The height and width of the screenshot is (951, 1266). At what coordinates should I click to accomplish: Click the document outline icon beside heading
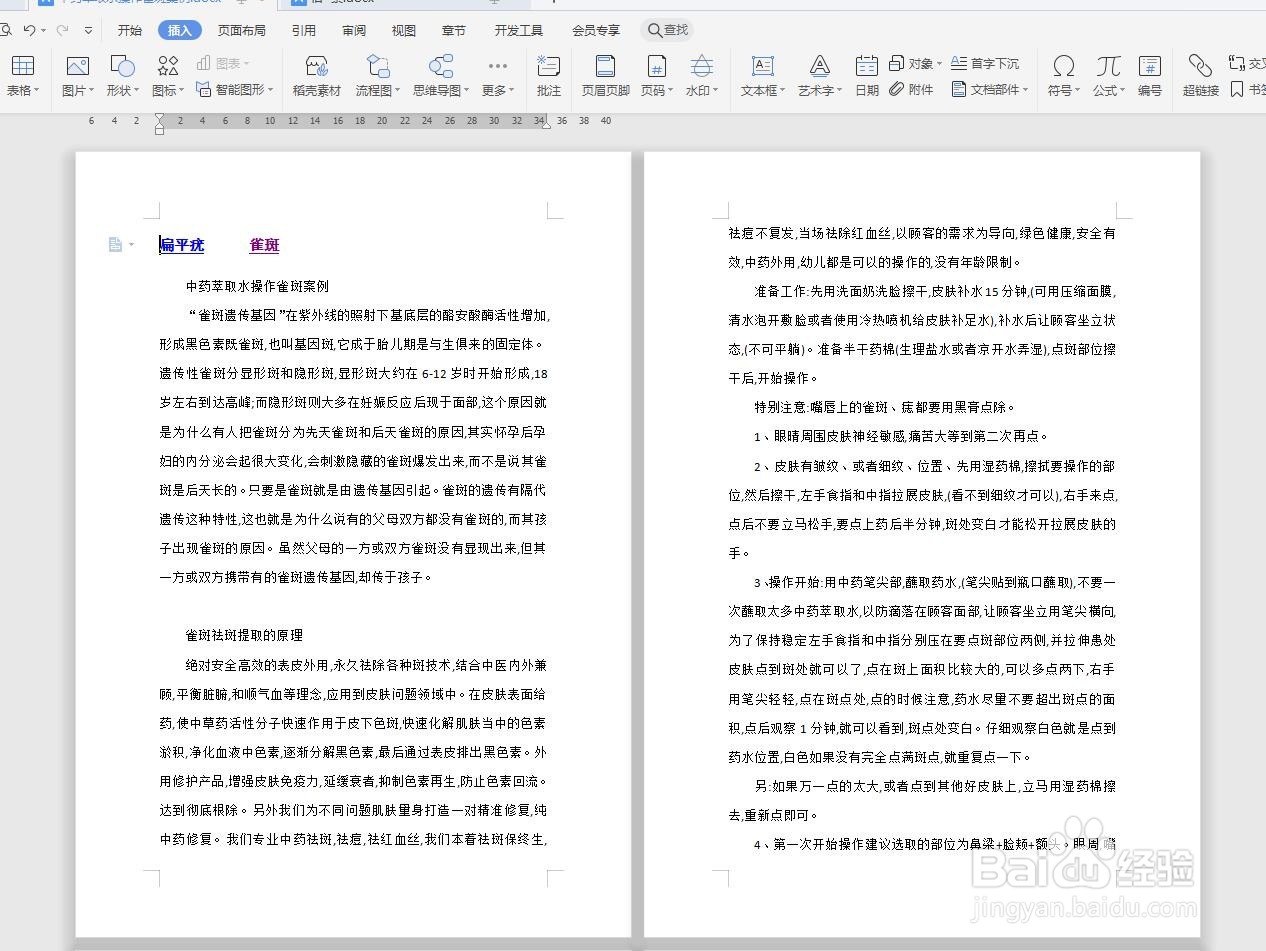[116, 245]
